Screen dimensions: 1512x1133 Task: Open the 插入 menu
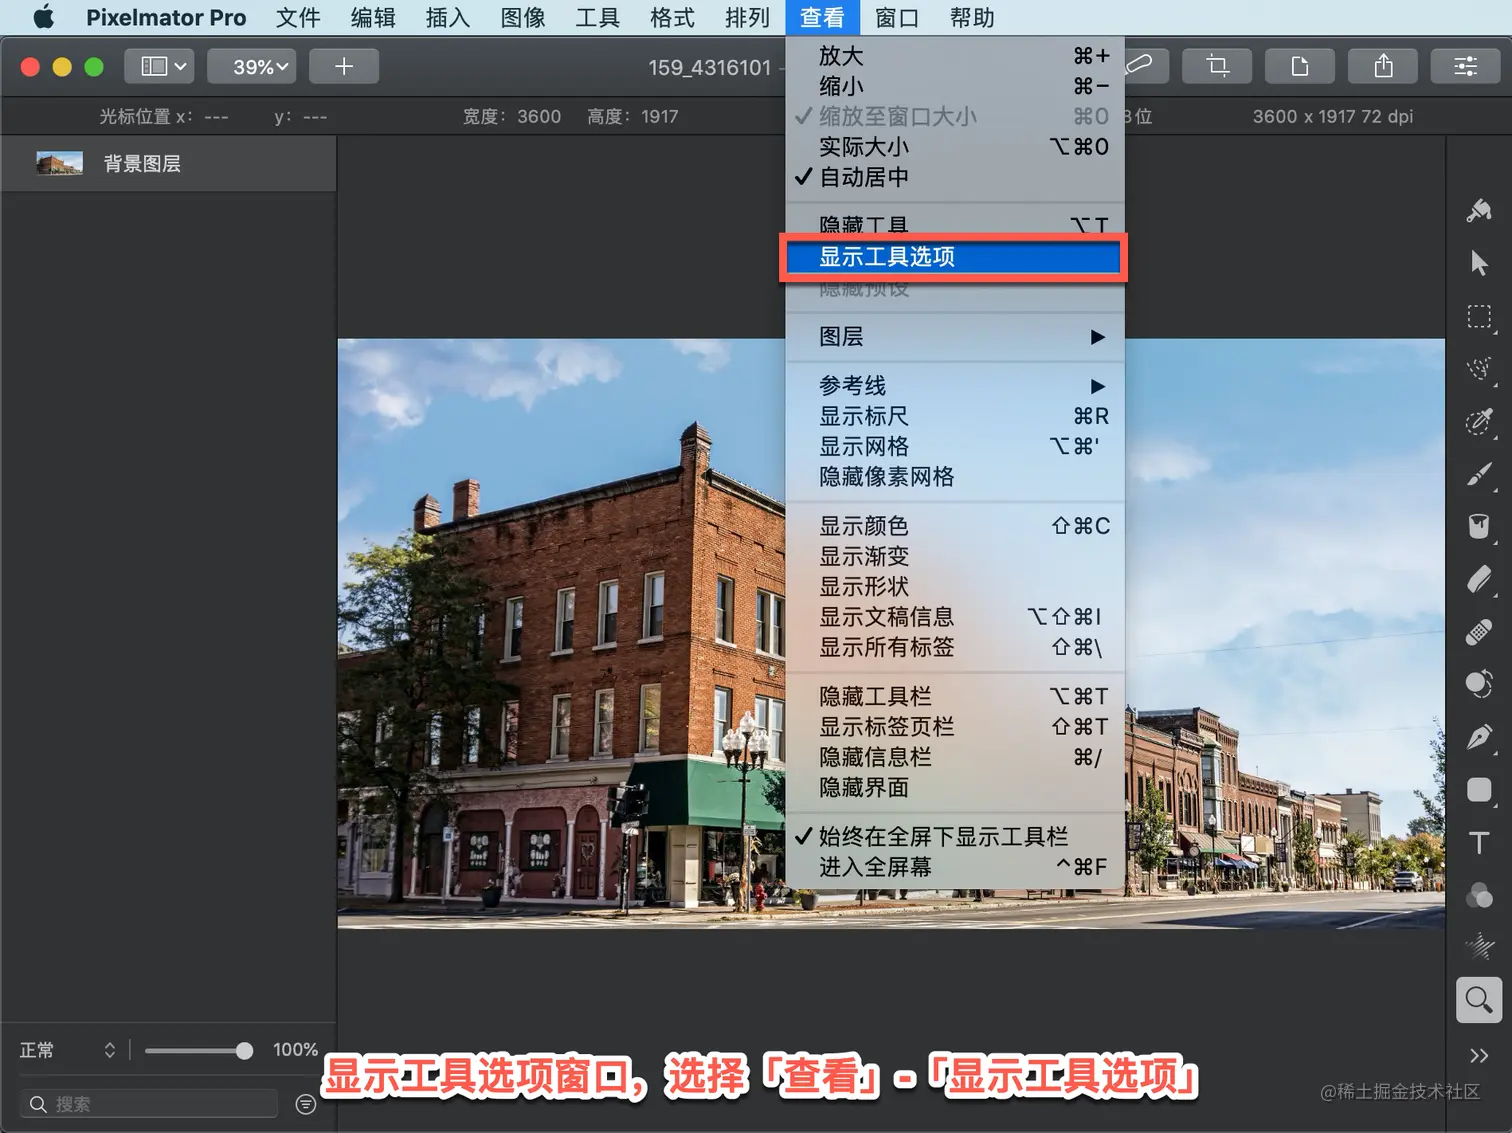[x=447, y=17]
